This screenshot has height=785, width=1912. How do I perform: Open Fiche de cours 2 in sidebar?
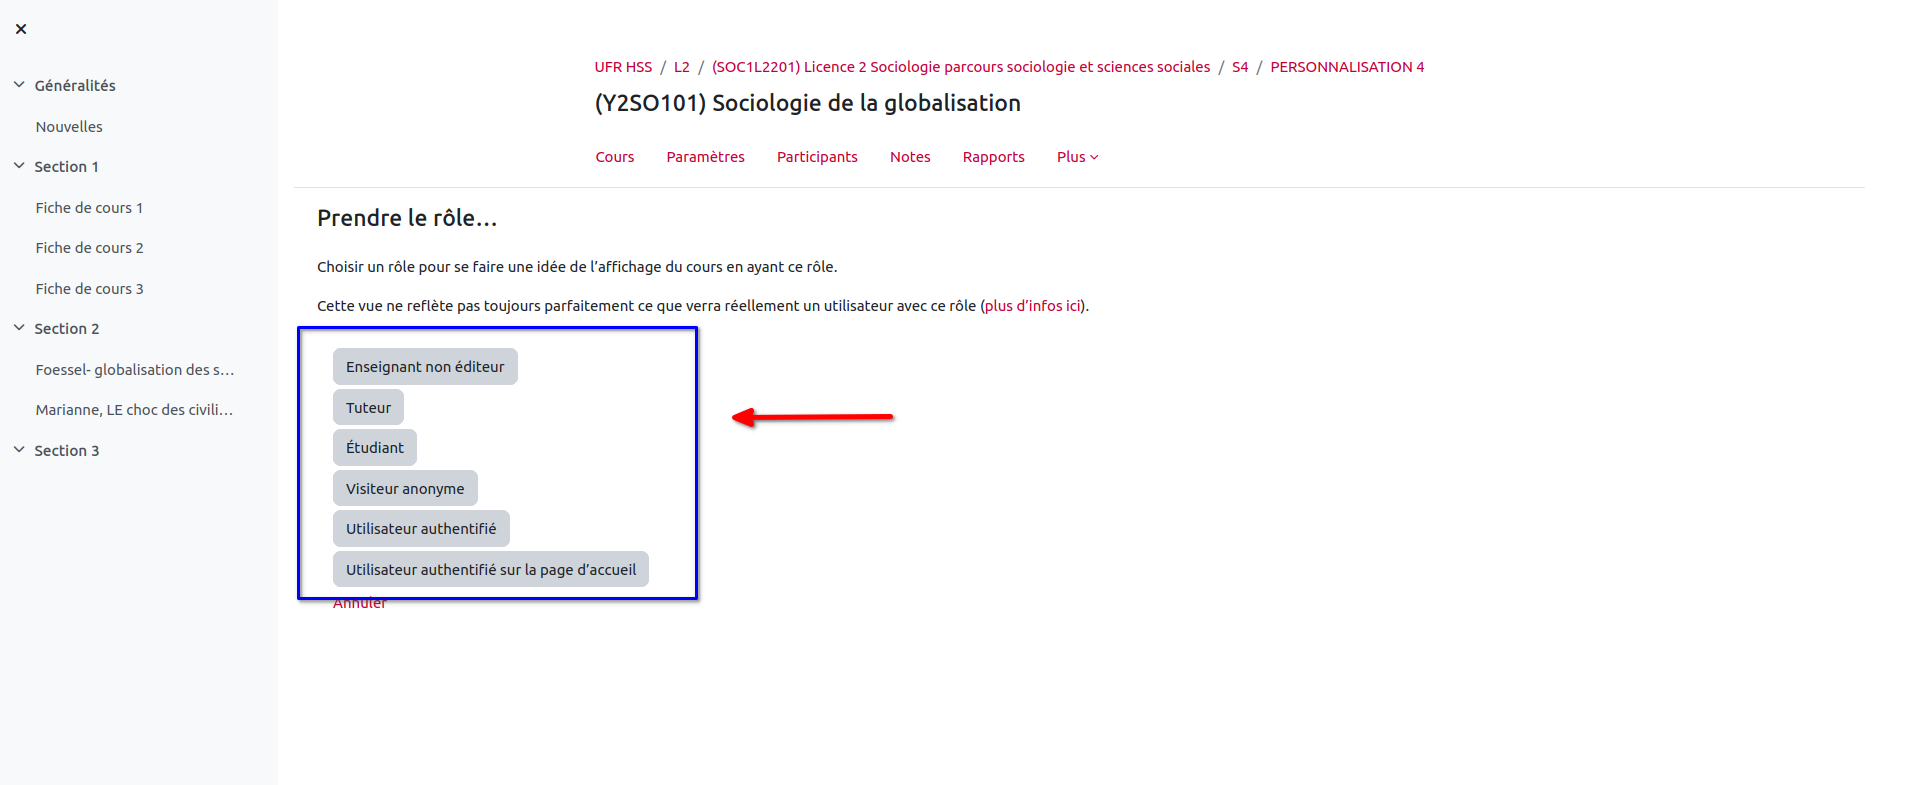tap(89, 248)
